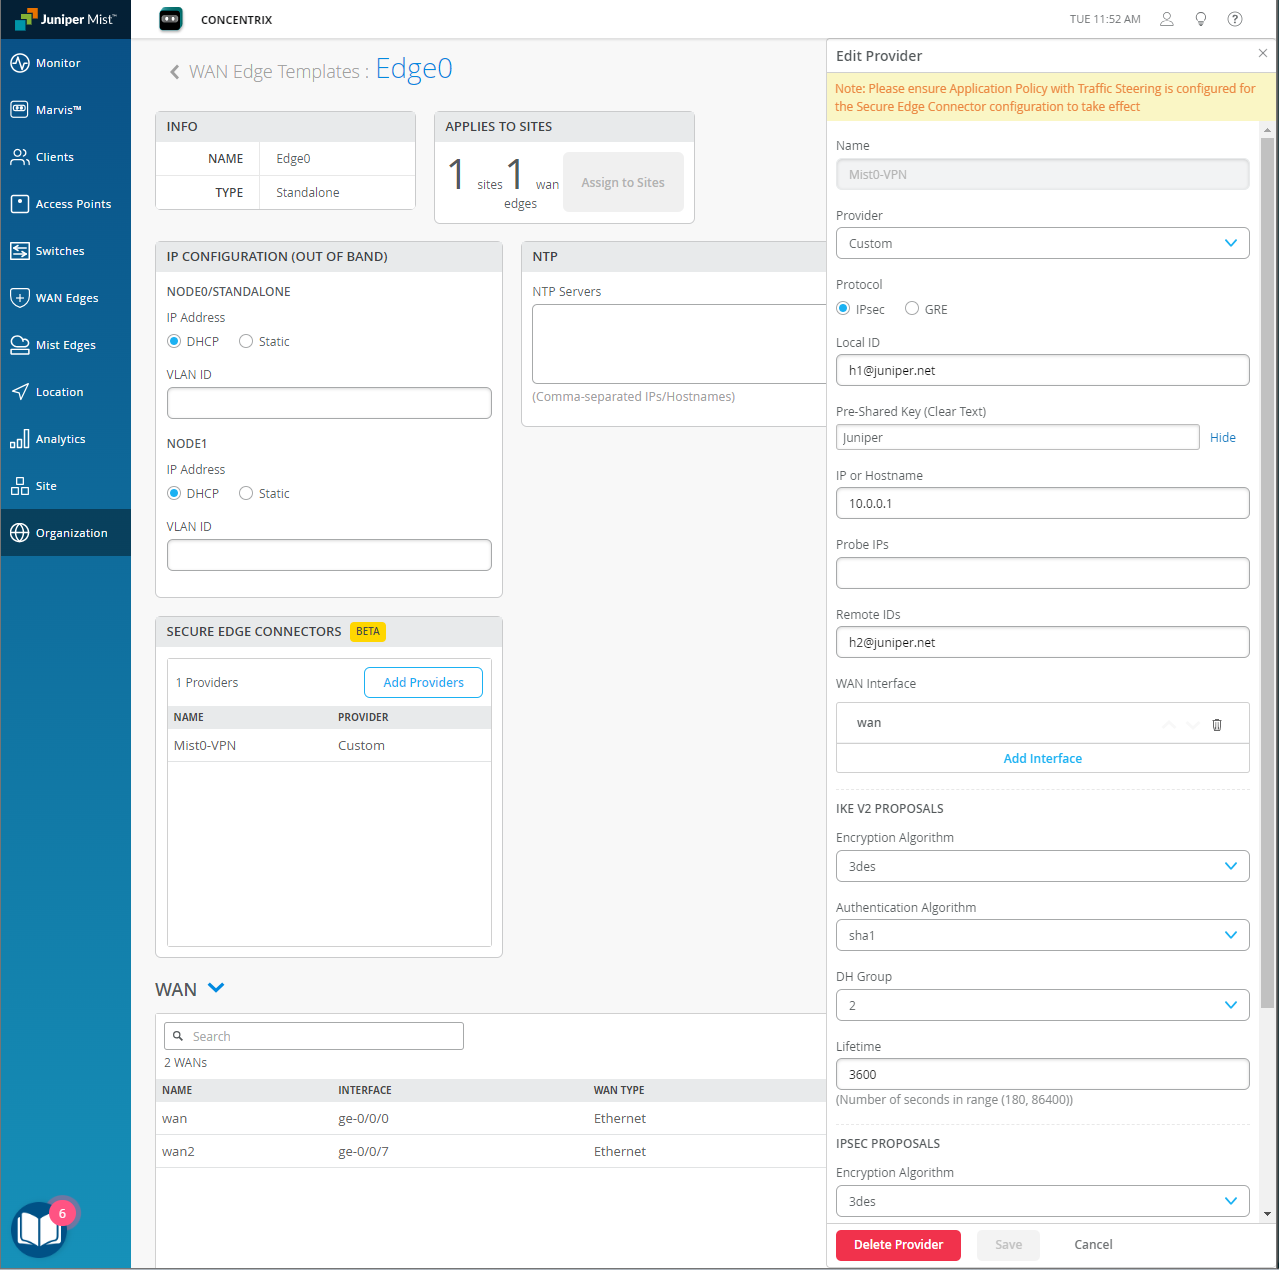Open the Monitor section in the sidebar
Screen dimensions: 1279x1270
tap(55, 62)
